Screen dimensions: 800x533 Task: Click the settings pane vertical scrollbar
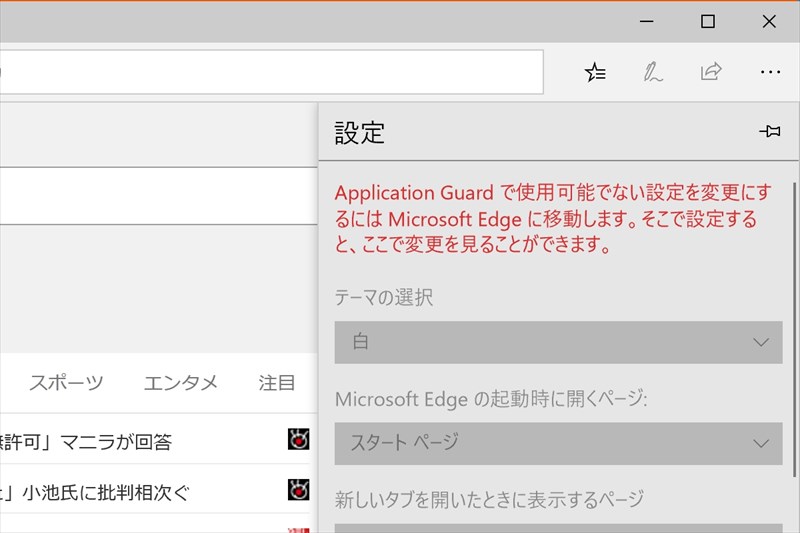794,329
